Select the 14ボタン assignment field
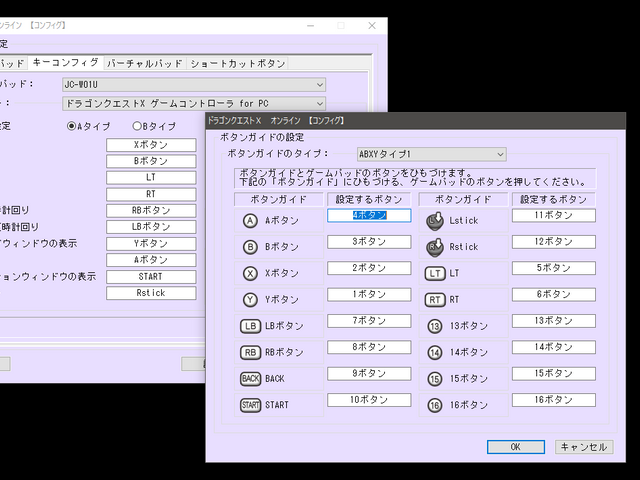This screenshot has height=480, width=640. pyautogui.click(x=554, y=347)
